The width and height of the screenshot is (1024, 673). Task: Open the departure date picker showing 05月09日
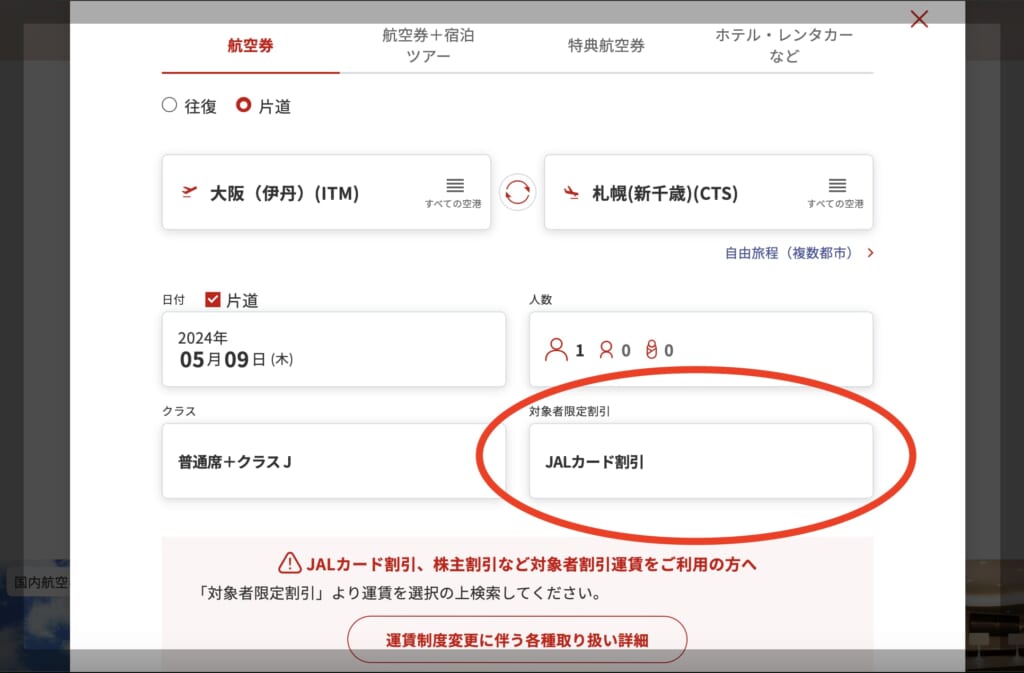[334, 348]
